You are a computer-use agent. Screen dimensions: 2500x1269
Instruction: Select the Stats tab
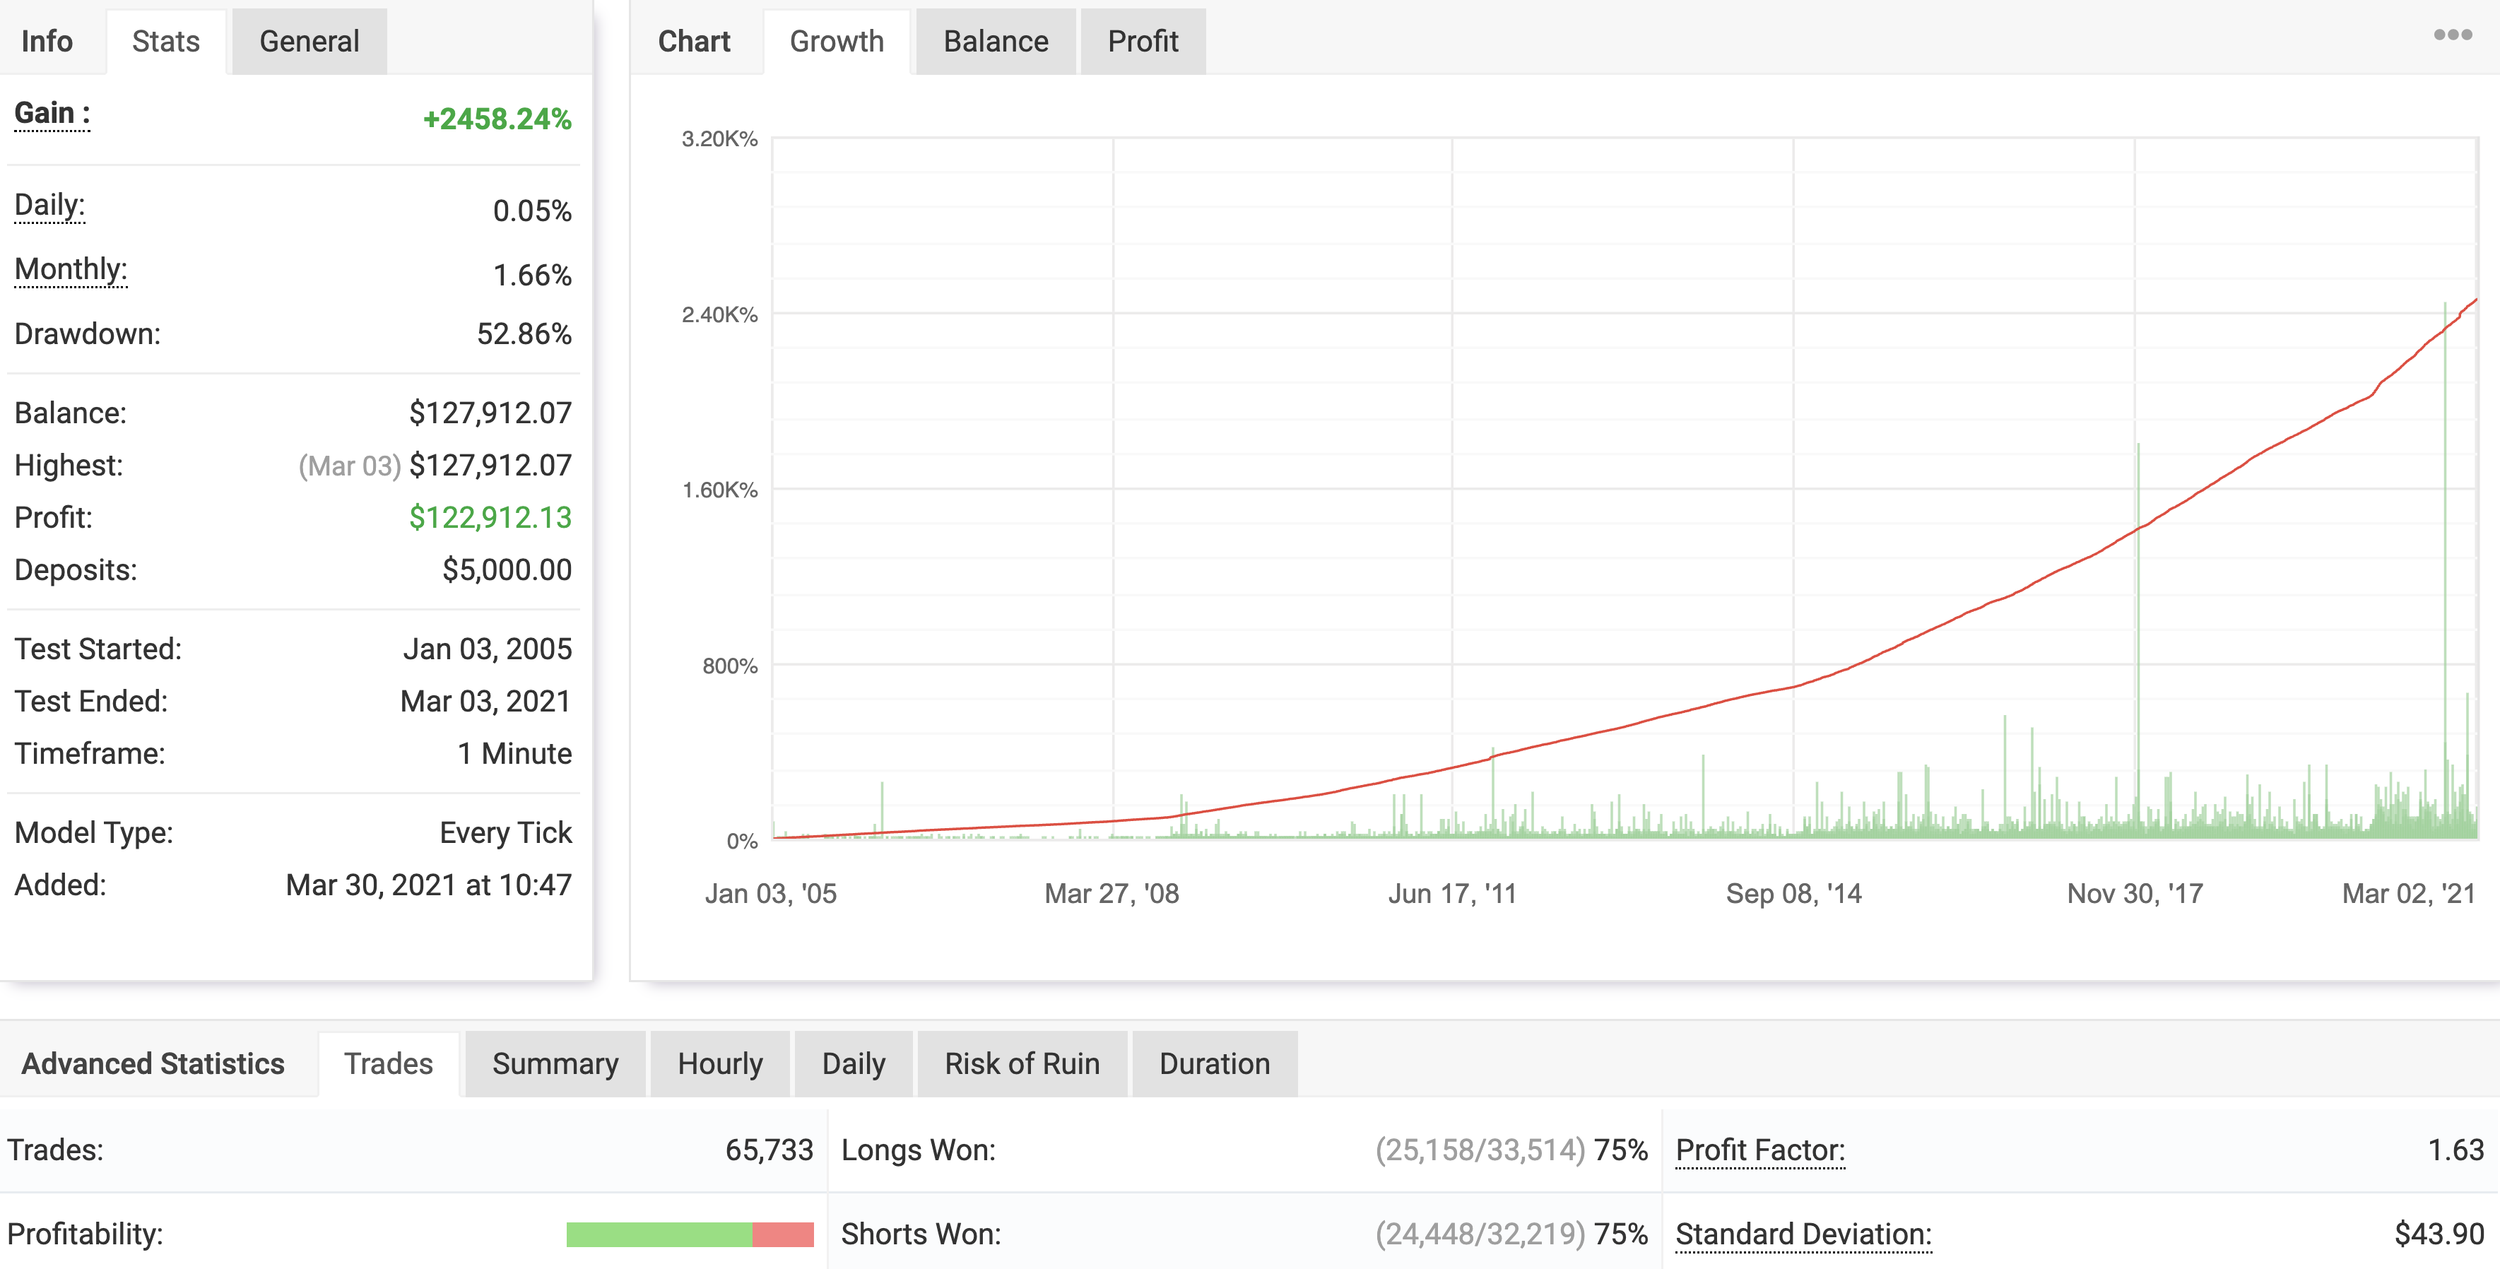pos(166,41)
